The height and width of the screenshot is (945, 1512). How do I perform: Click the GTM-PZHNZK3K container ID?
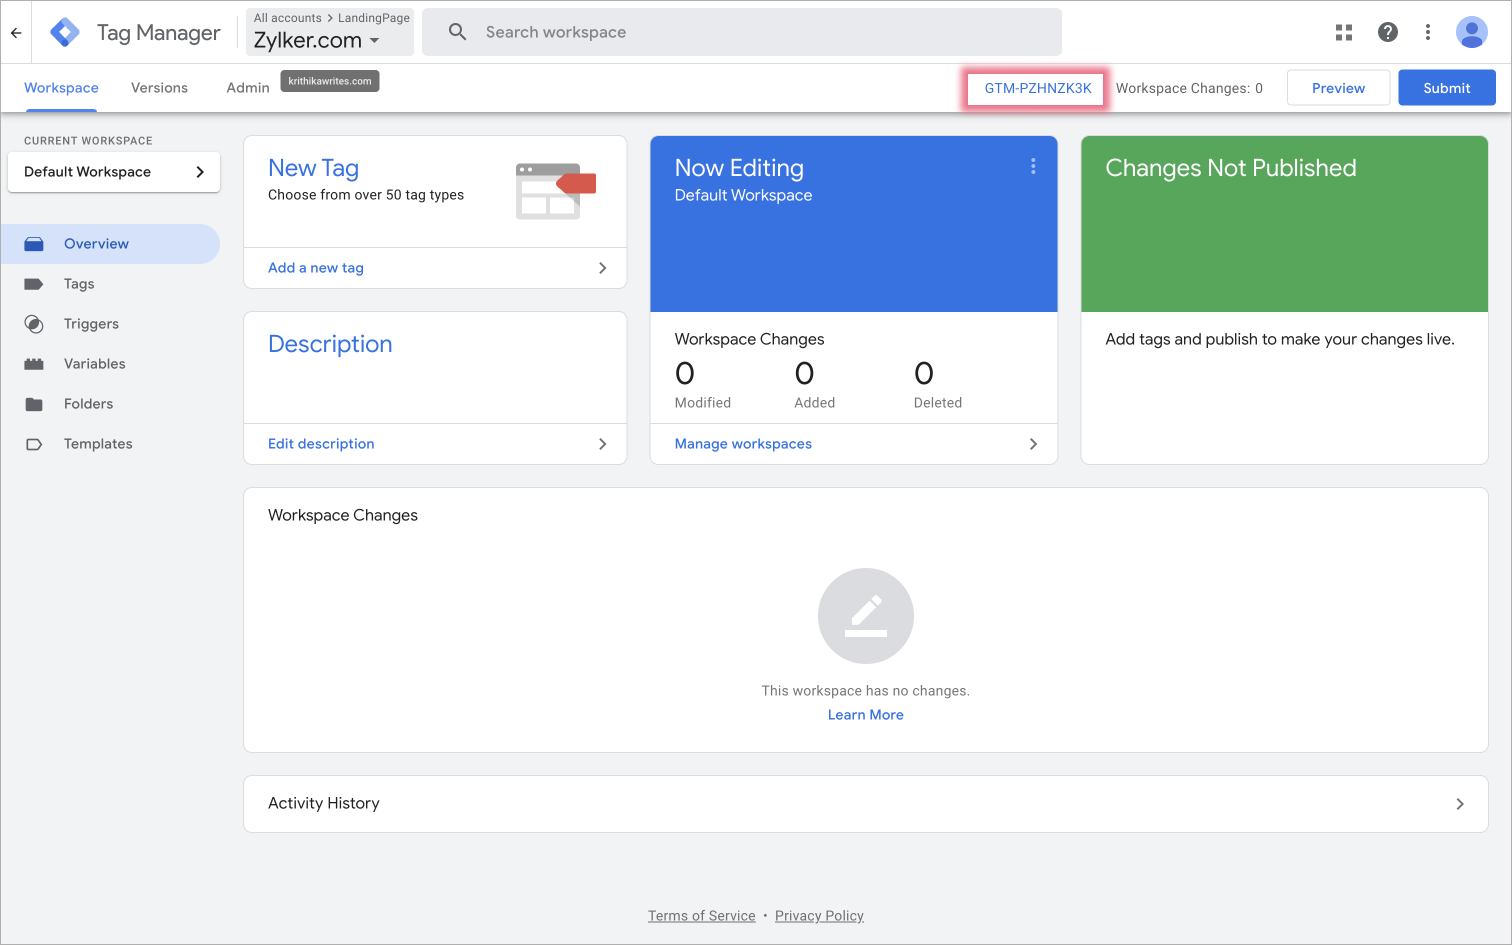pyautogui.click(x=1037, y=88)
